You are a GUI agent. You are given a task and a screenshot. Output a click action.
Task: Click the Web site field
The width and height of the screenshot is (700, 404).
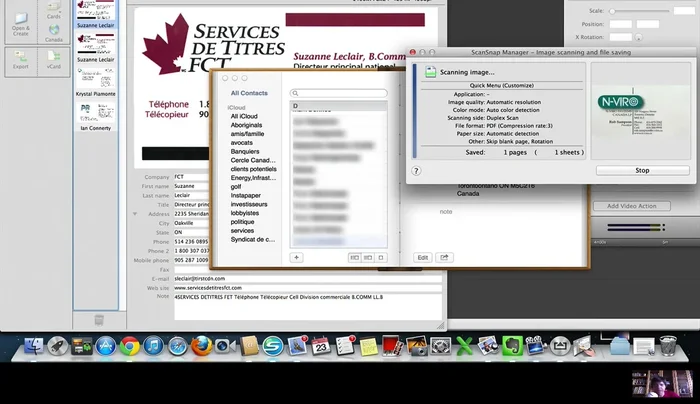pyautogui.click(x=308, y=288)
